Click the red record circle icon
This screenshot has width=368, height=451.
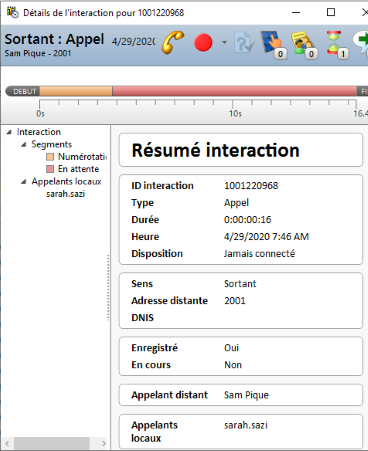point(203,42)
